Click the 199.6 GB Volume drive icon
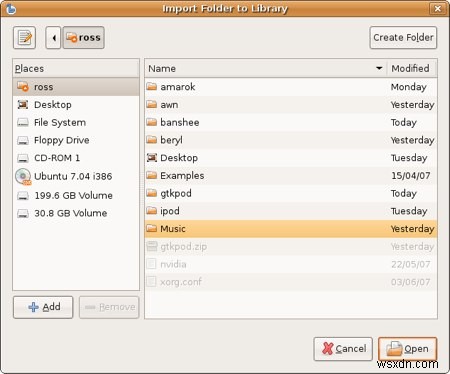 point(23,196)
